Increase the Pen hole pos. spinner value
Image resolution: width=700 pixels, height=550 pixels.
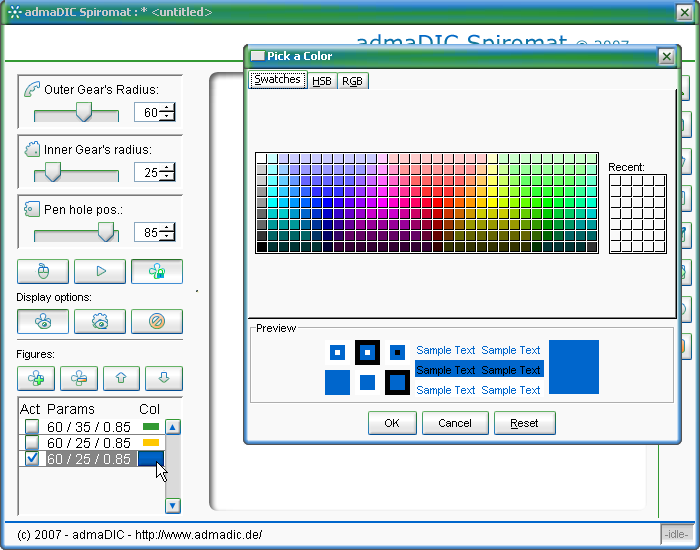[x=167, y=228]
